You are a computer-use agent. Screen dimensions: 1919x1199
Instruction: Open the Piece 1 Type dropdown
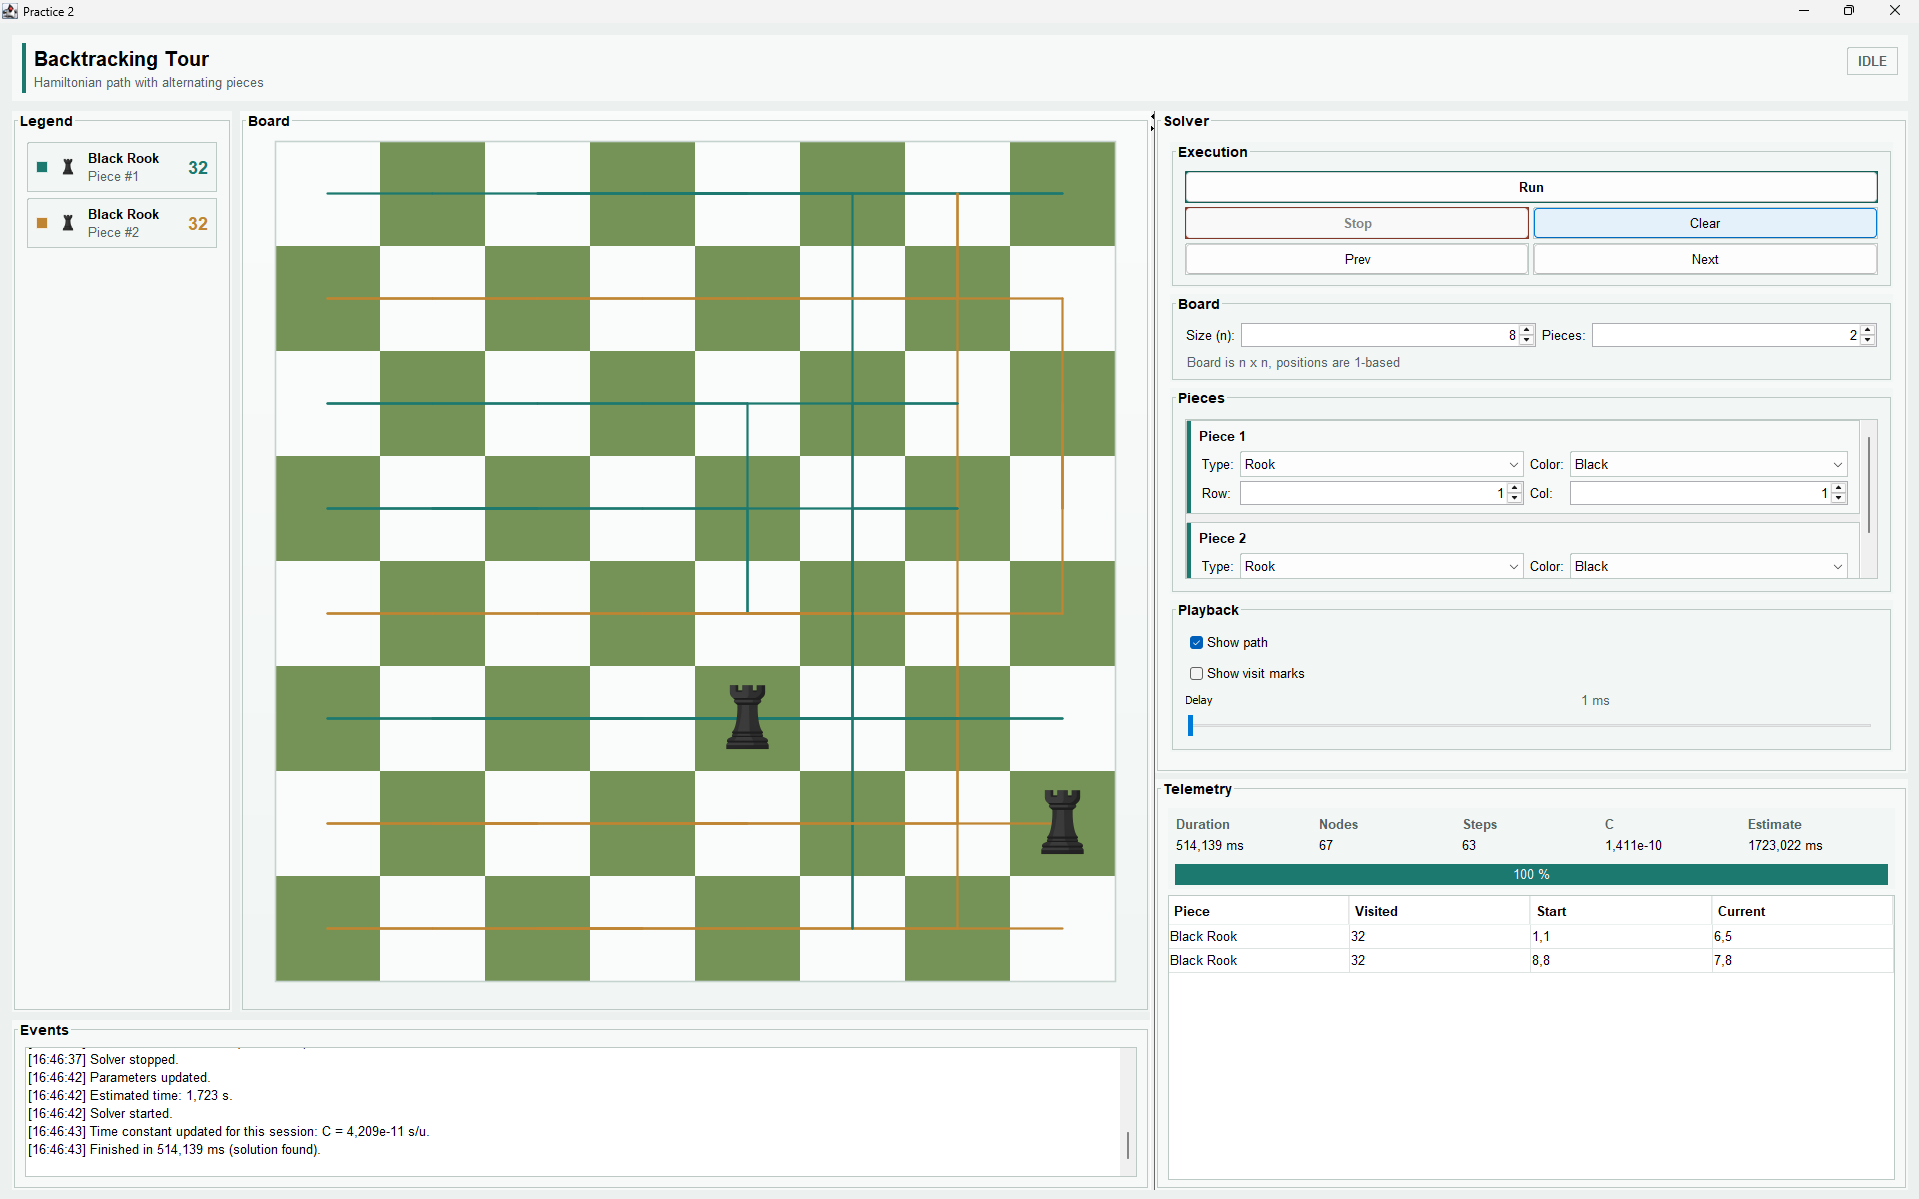point(1381,464)
